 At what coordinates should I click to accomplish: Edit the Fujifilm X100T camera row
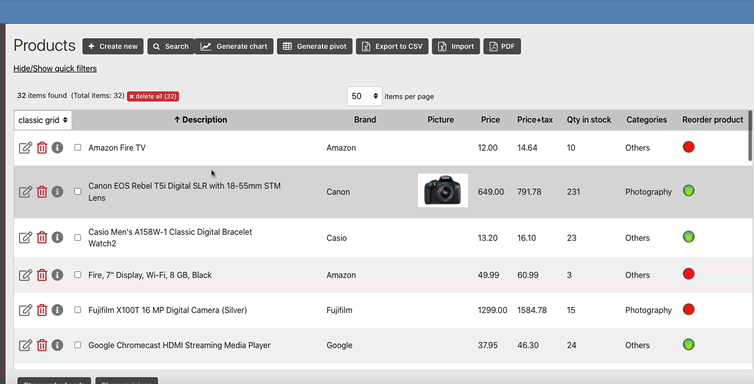[x=25, y=310]
